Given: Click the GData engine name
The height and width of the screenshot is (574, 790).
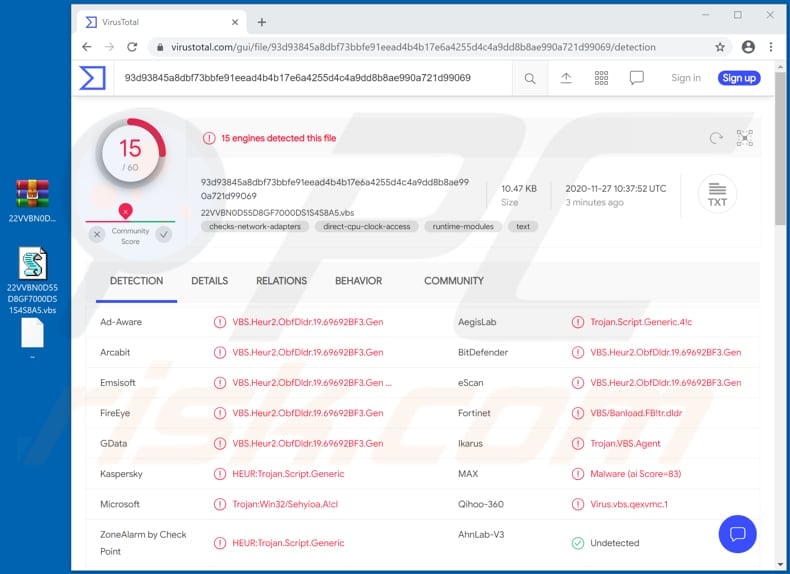Looking at the screenshot, I should 113,443.
